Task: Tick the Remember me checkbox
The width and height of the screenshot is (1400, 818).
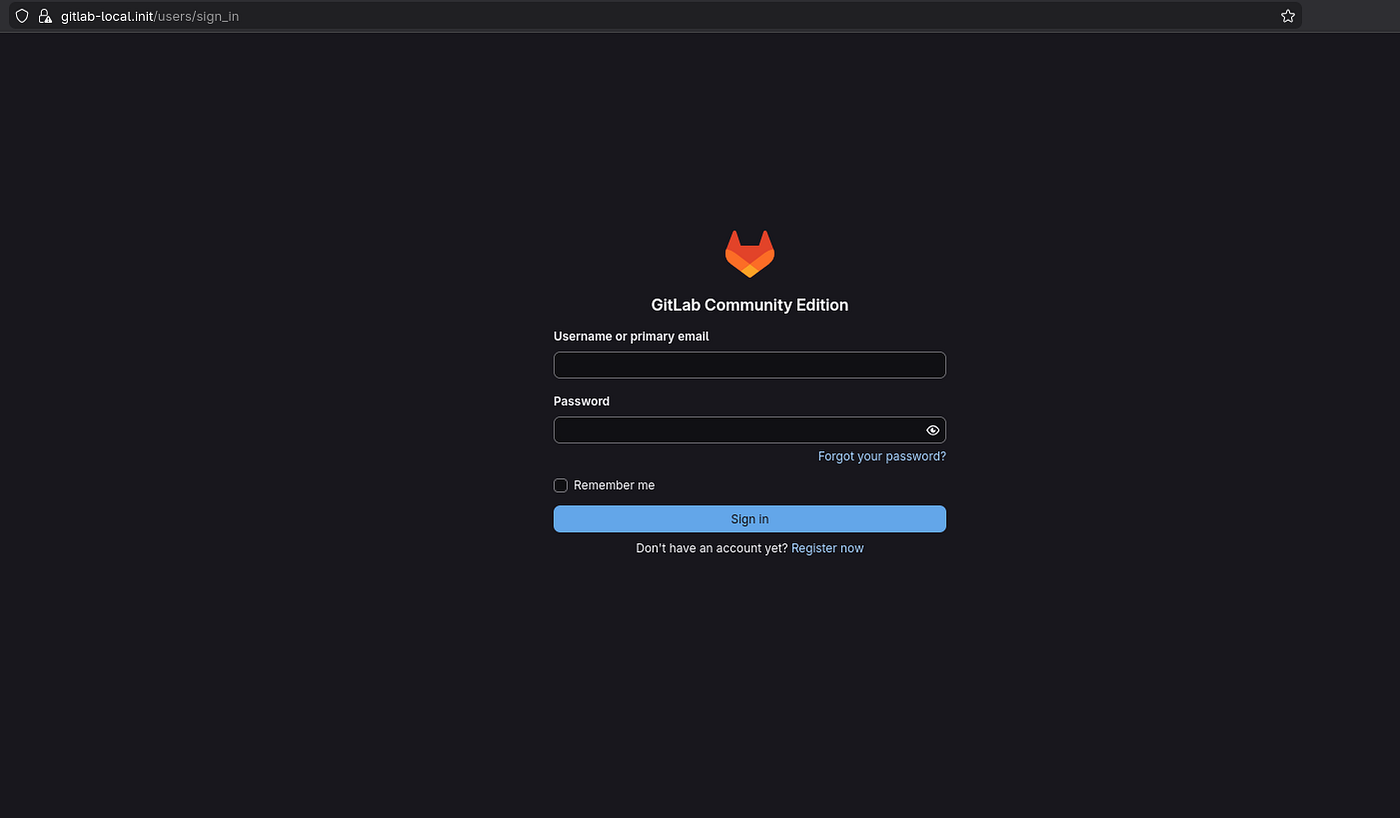Action: [x=561, y=485]
